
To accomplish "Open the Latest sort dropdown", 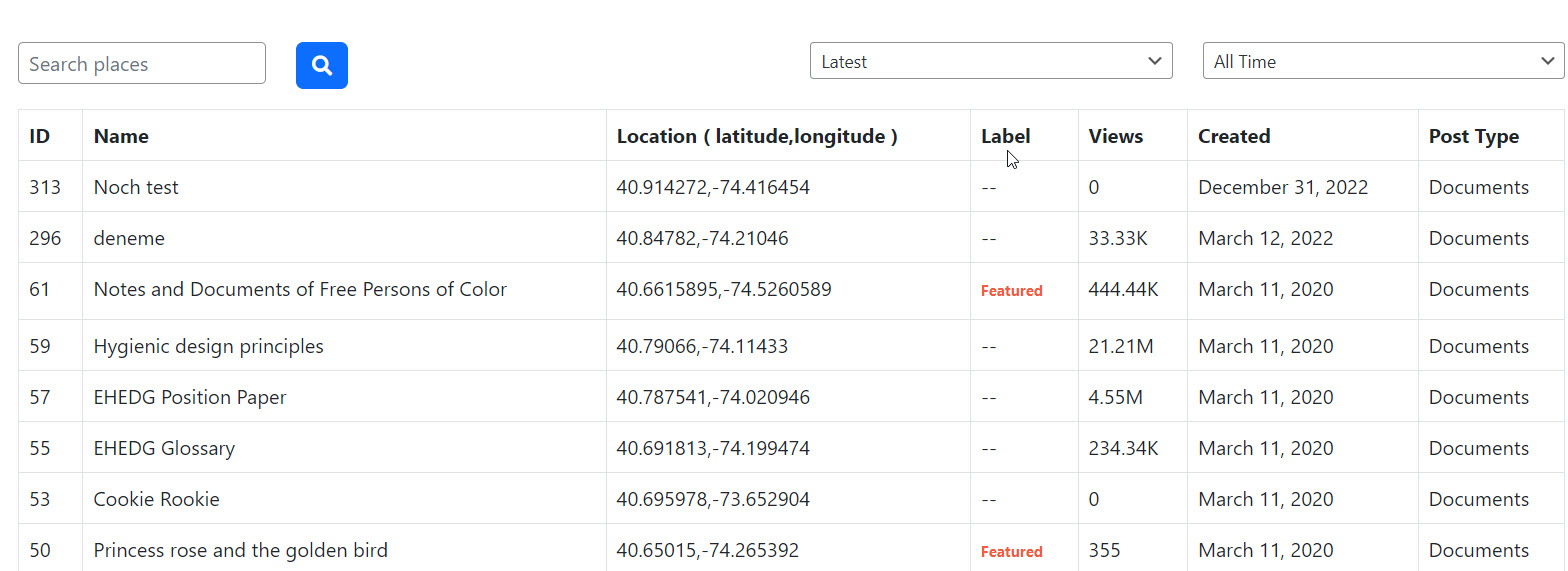I will click(x=990, y=61).
